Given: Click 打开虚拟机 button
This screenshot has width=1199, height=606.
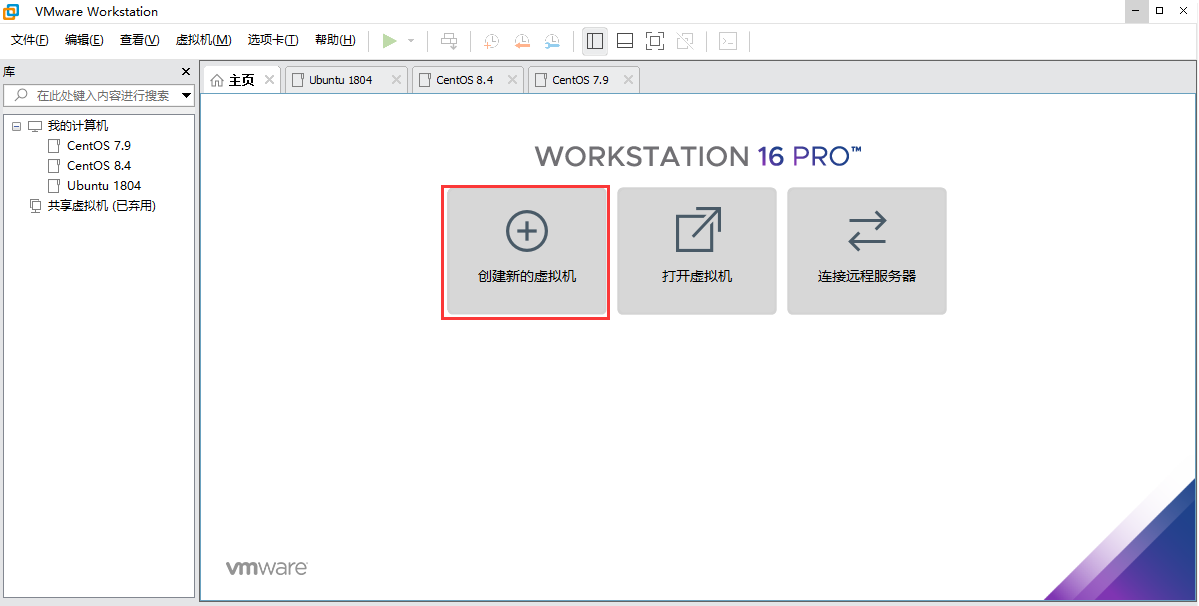Looking at the screenshot, I should point(697,251).
